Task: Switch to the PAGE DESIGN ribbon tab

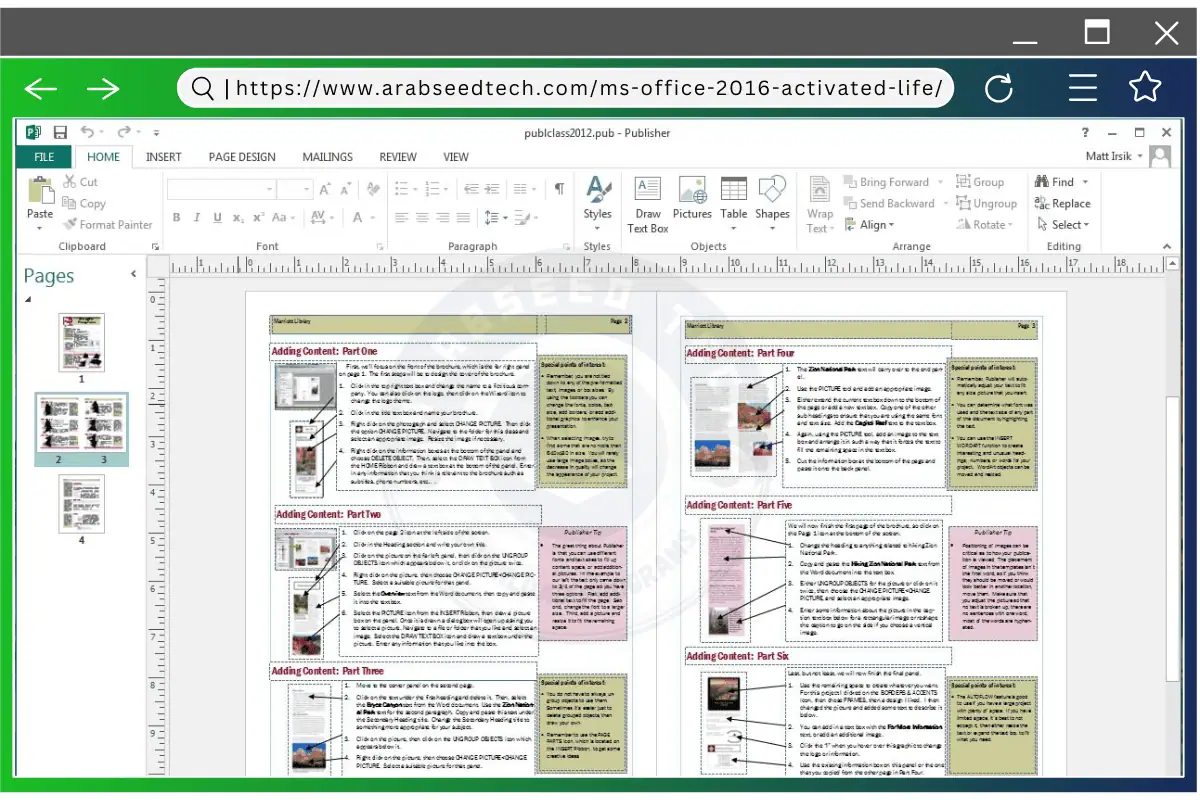Action: point(241,157)
